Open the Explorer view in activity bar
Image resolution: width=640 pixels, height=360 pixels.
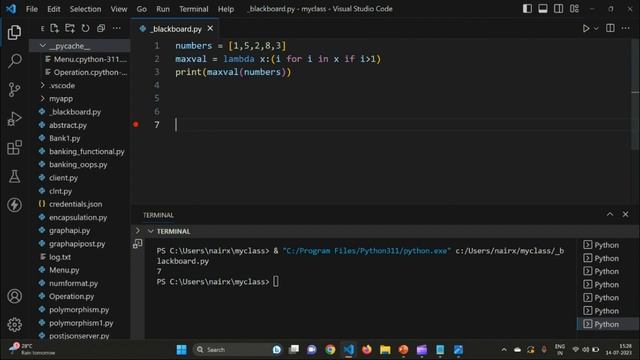[14, 32]
